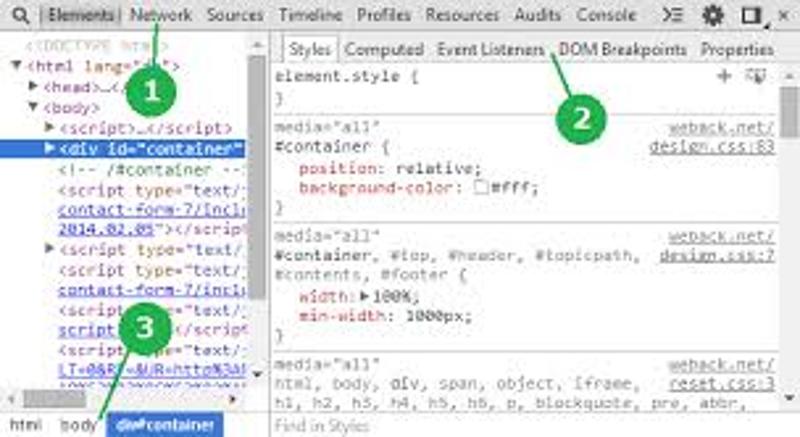Switch to the Network tab

coord(161,15)
